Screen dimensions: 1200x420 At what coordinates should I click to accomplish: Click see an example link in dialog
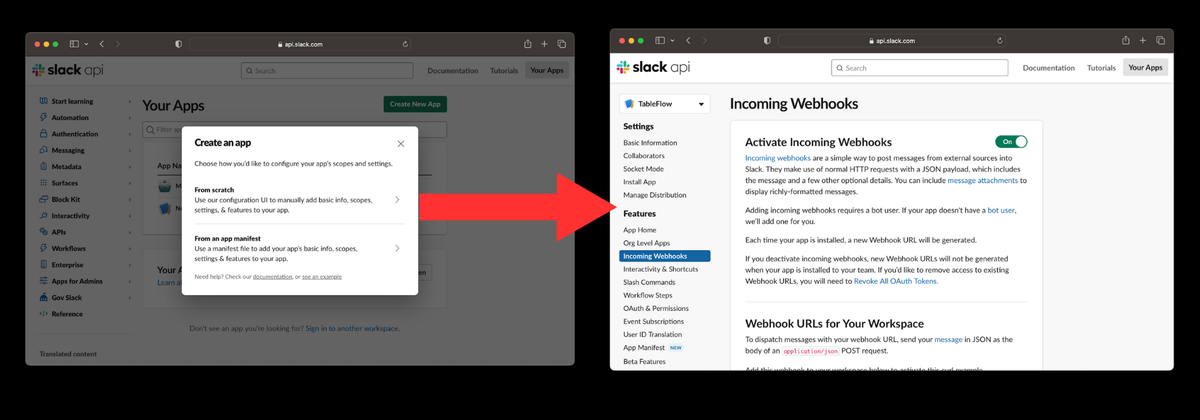pyautogui.click(x=322, y=276)
